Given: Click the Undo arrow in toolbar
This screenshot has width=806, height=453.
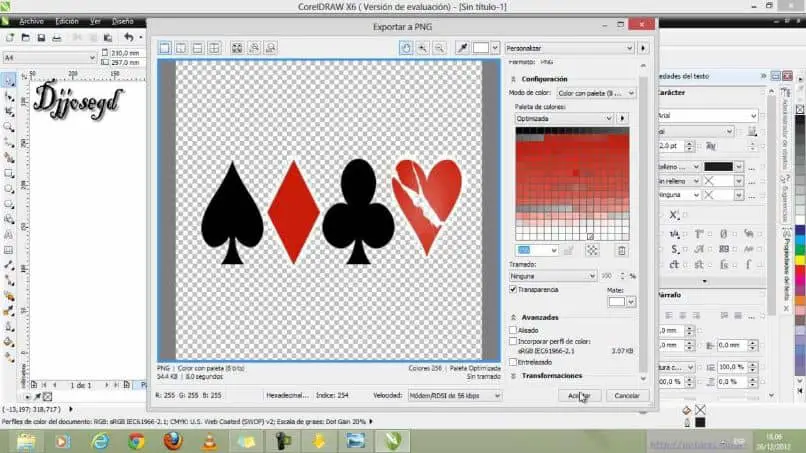Looking at the screenshot, I should [129, 37].
